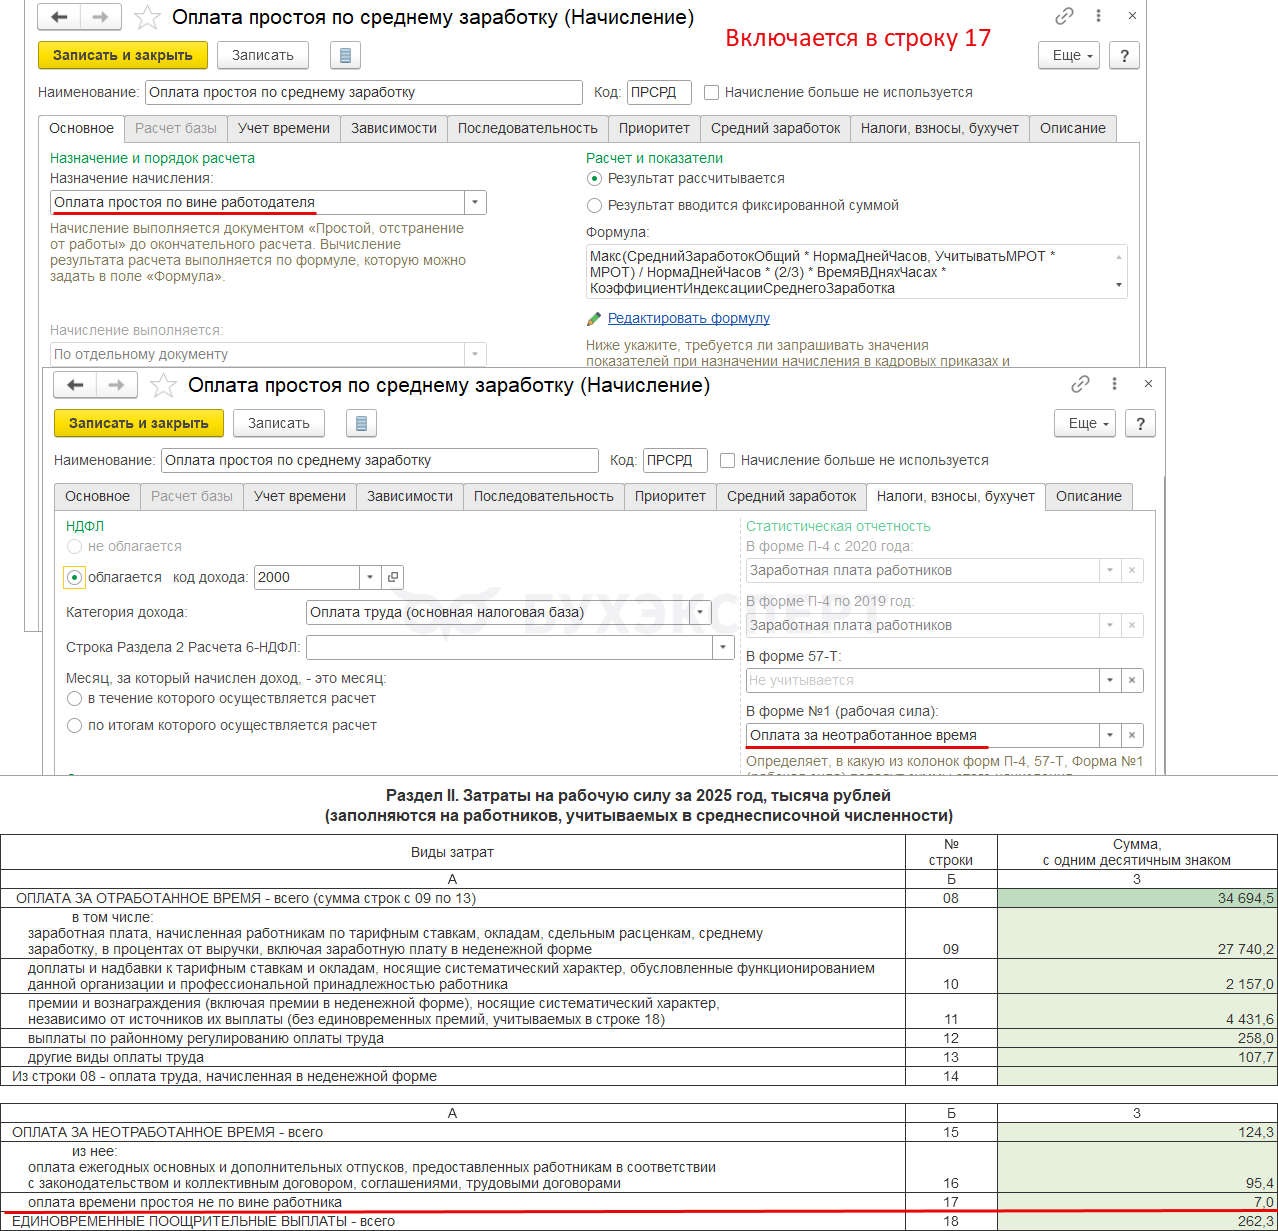This screenshot has height=1231, width=1278.
Task: Select 'по итогам которого осуществляется расчет' option
Action: point(74,725)
